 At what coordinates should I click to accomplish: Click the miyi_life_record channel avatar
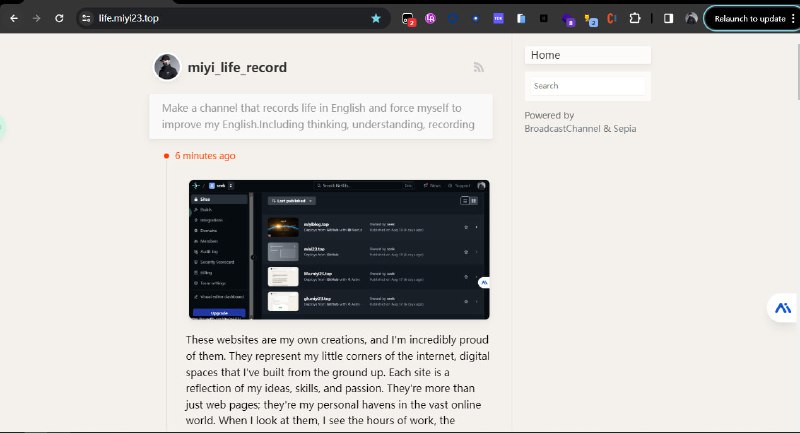pos(167,67)
